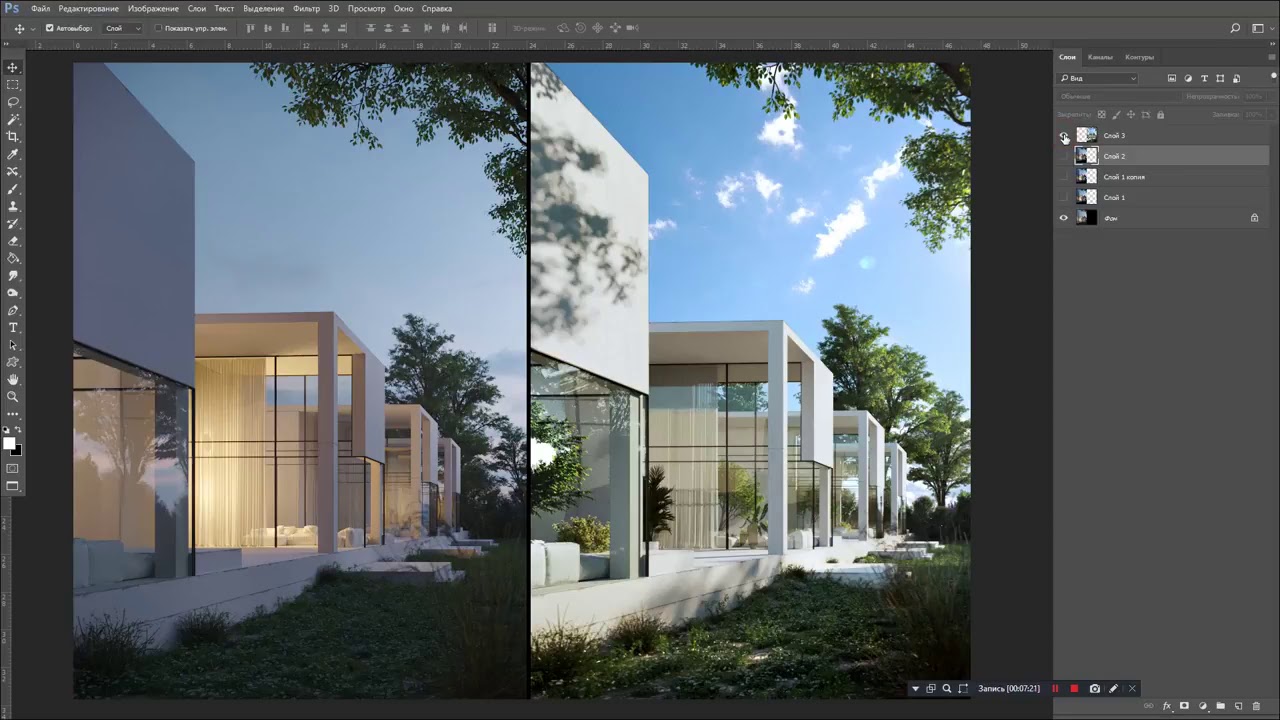Take a screenshot with the recorder camera icon
Screen dimensions: 1280x720
pyautogui.click(x=1095, y=689)
